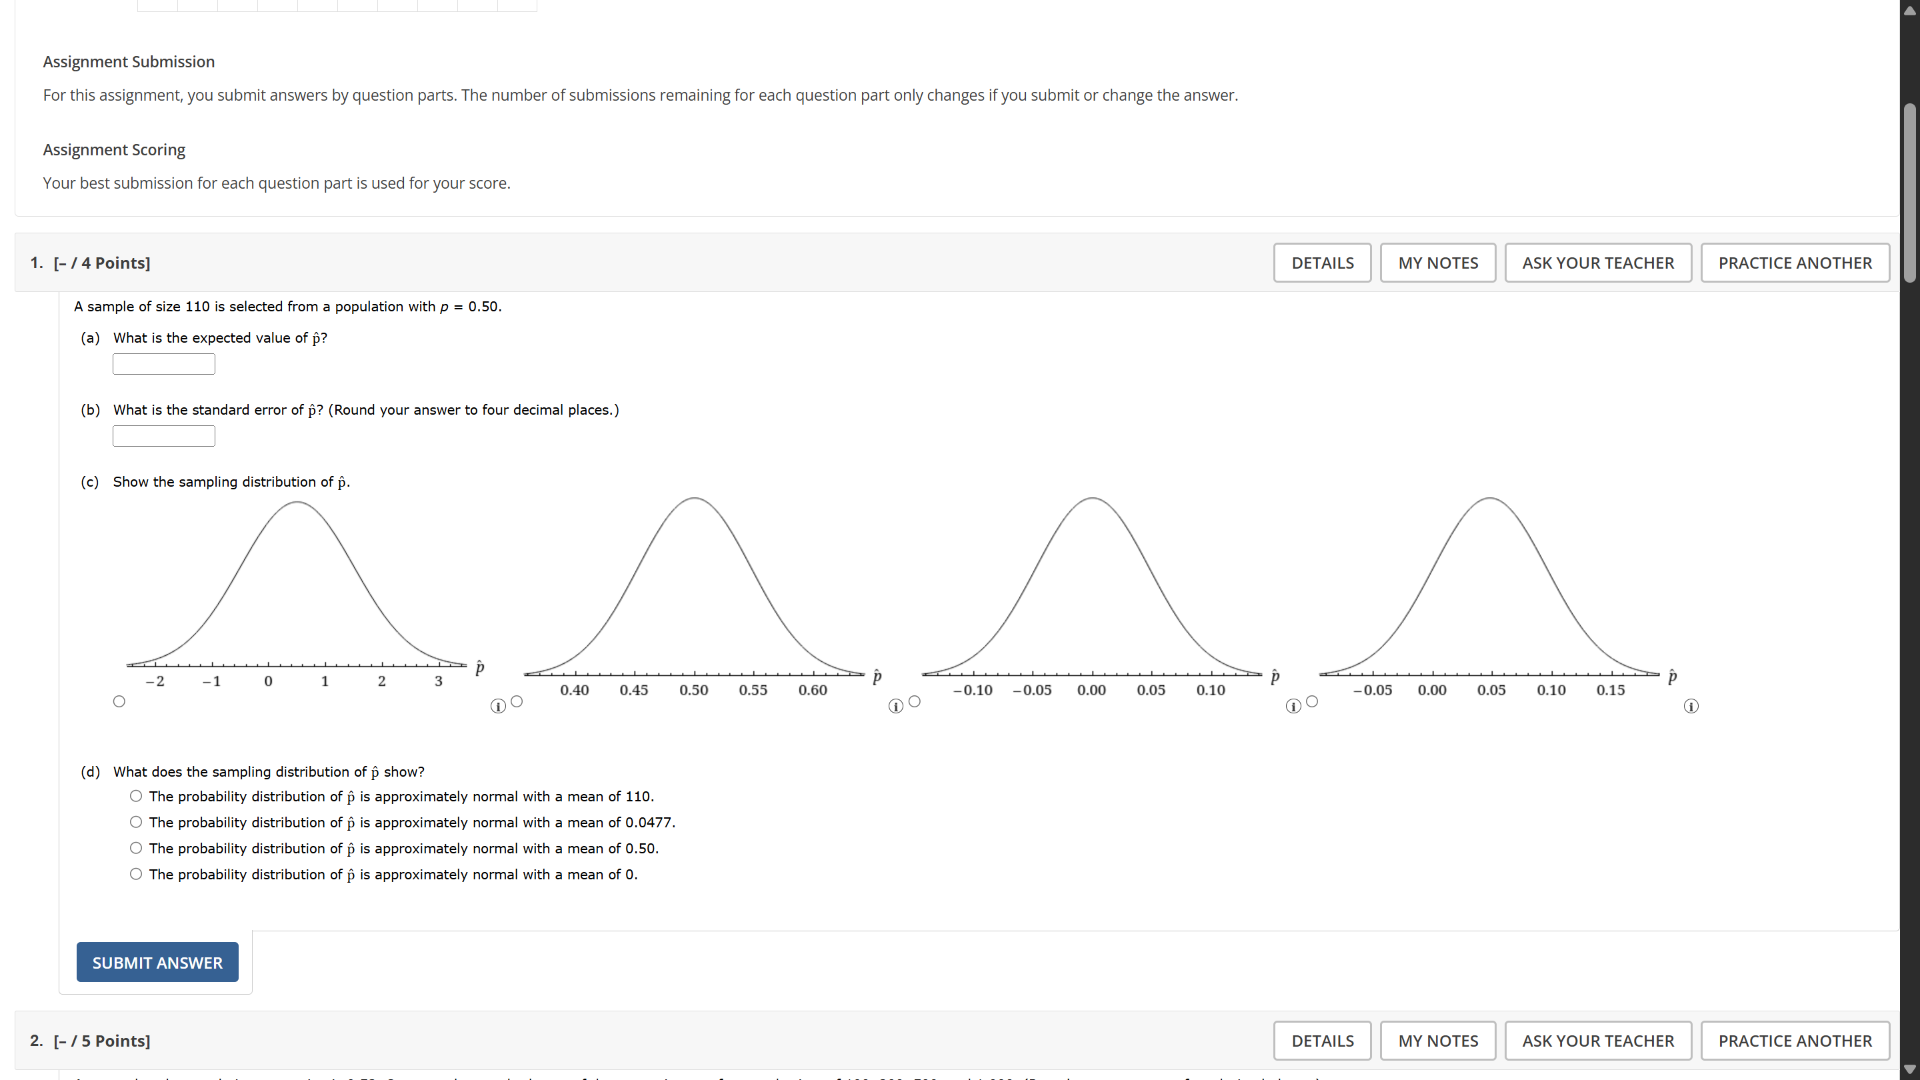Select the first graph with -2 to 3 axis
The height and width of the screenshot is (1080, 1920).
119,701
